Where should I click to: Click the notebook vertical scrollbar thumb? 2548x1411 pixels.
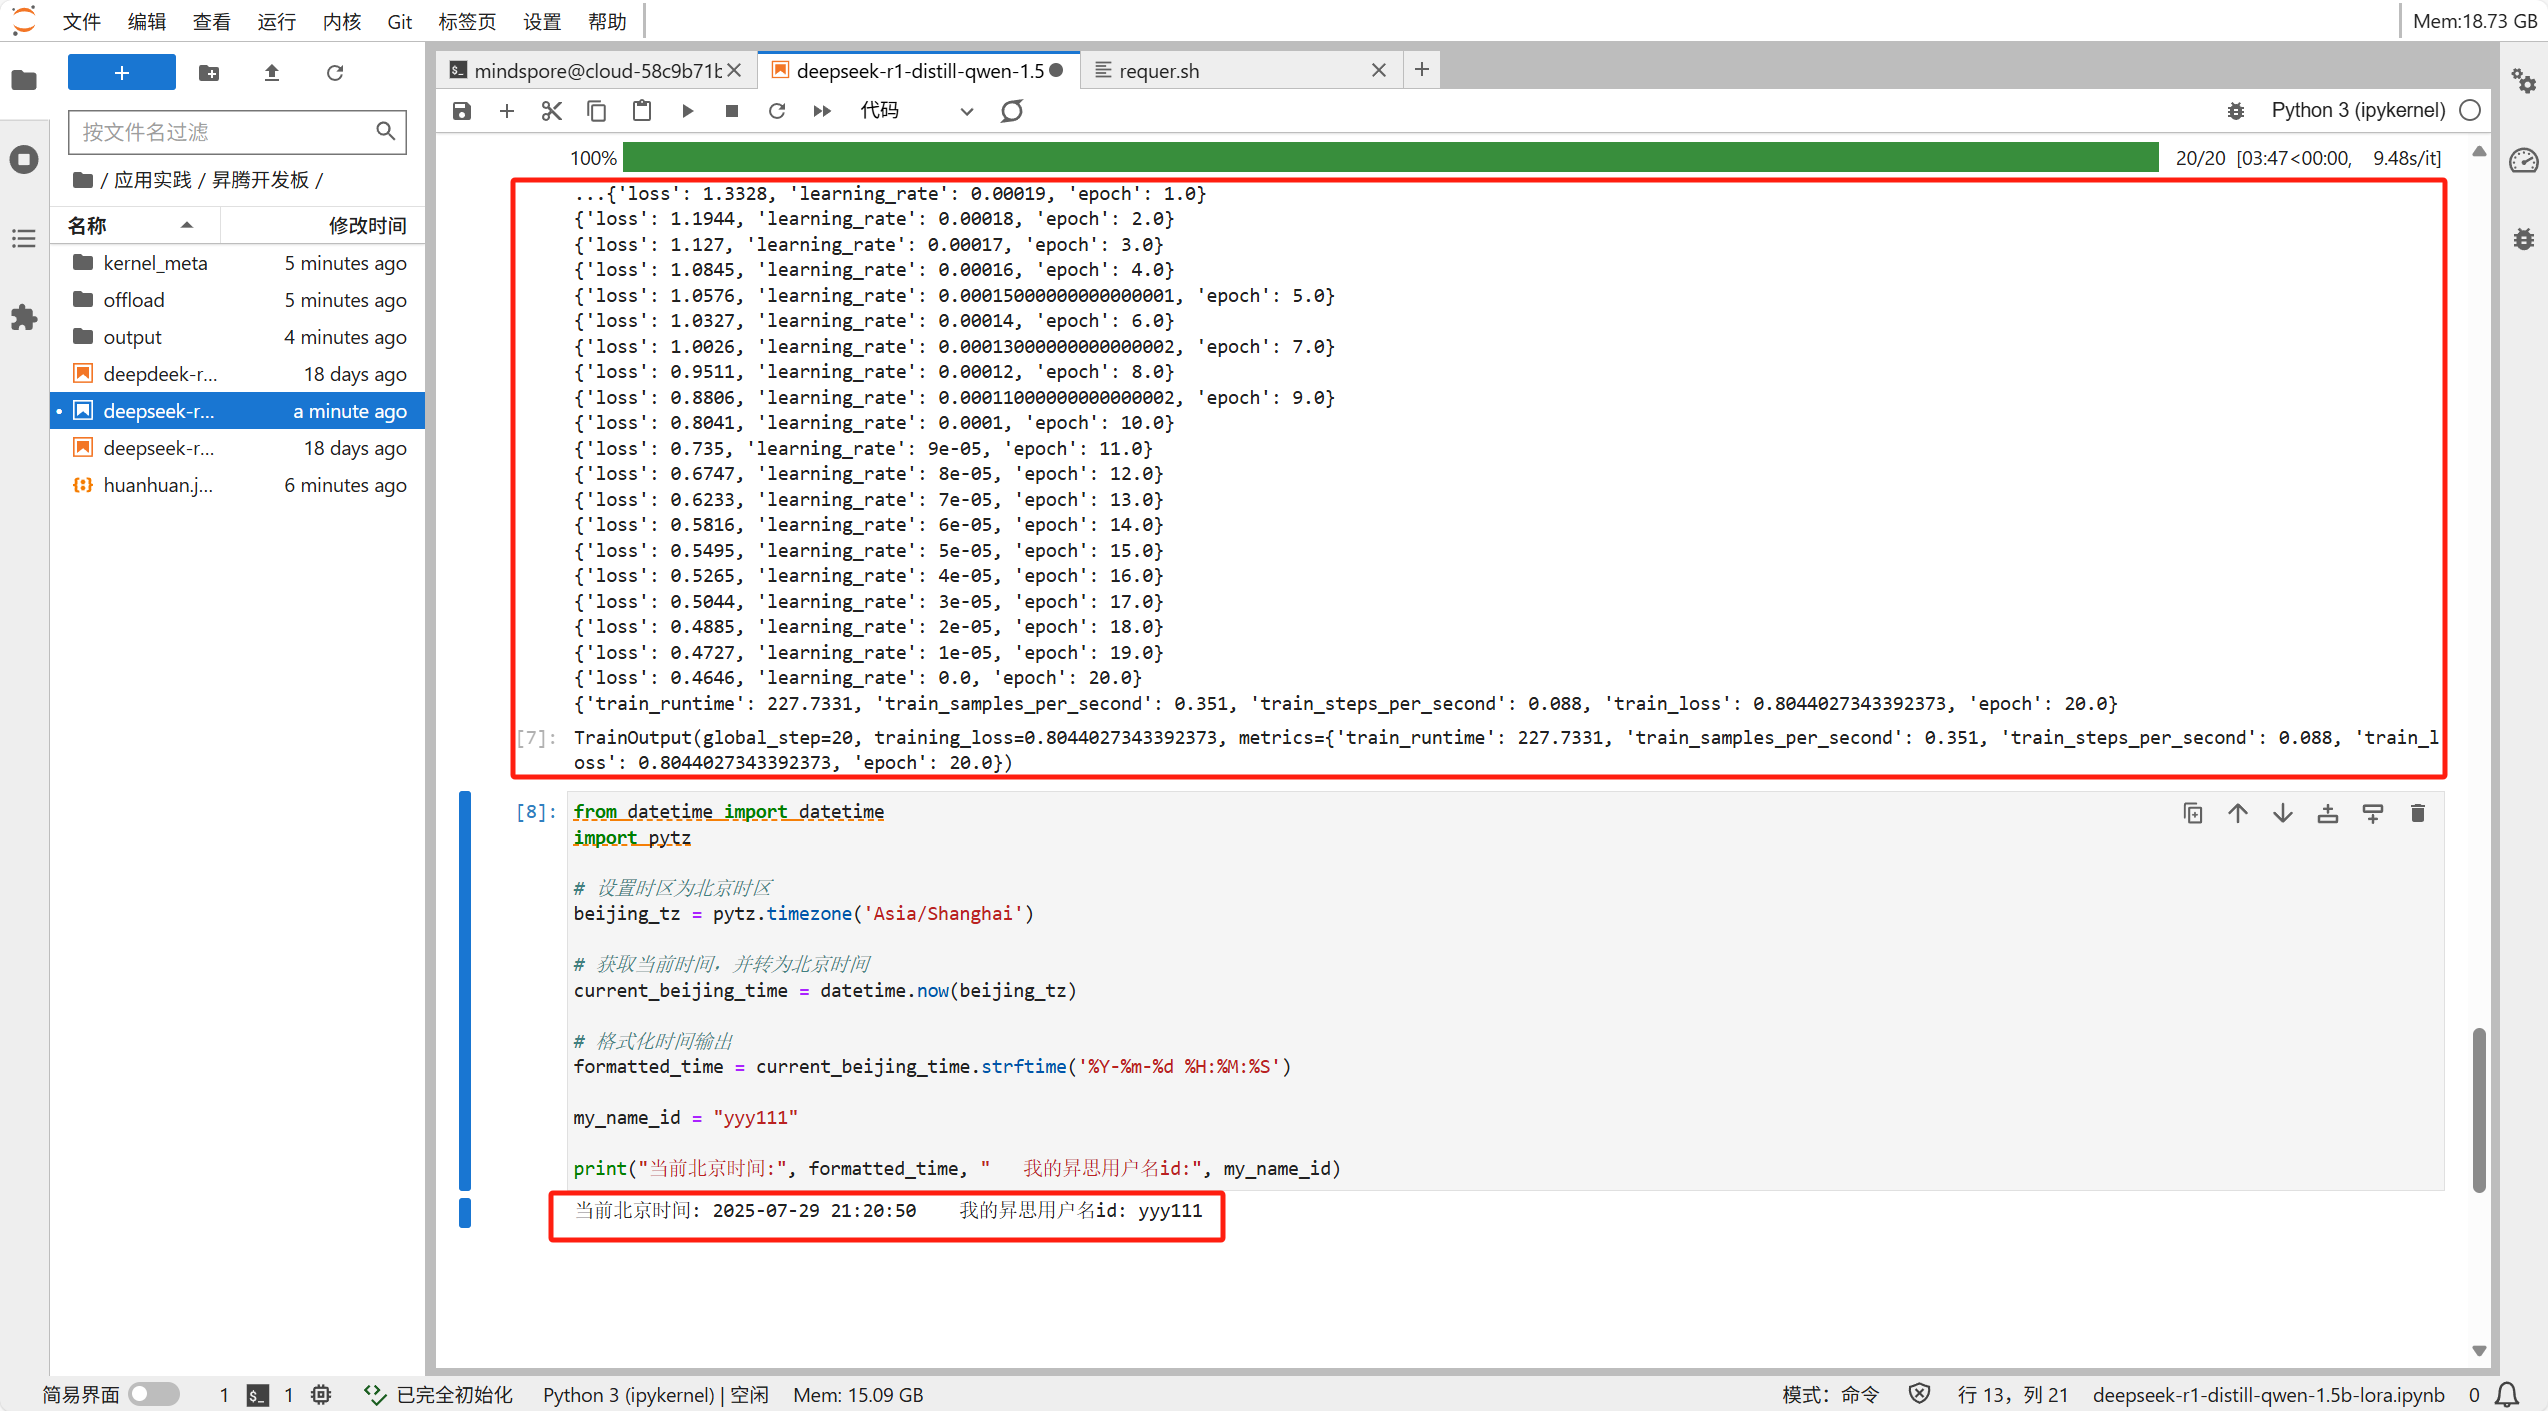(x=2478, y=1109)
